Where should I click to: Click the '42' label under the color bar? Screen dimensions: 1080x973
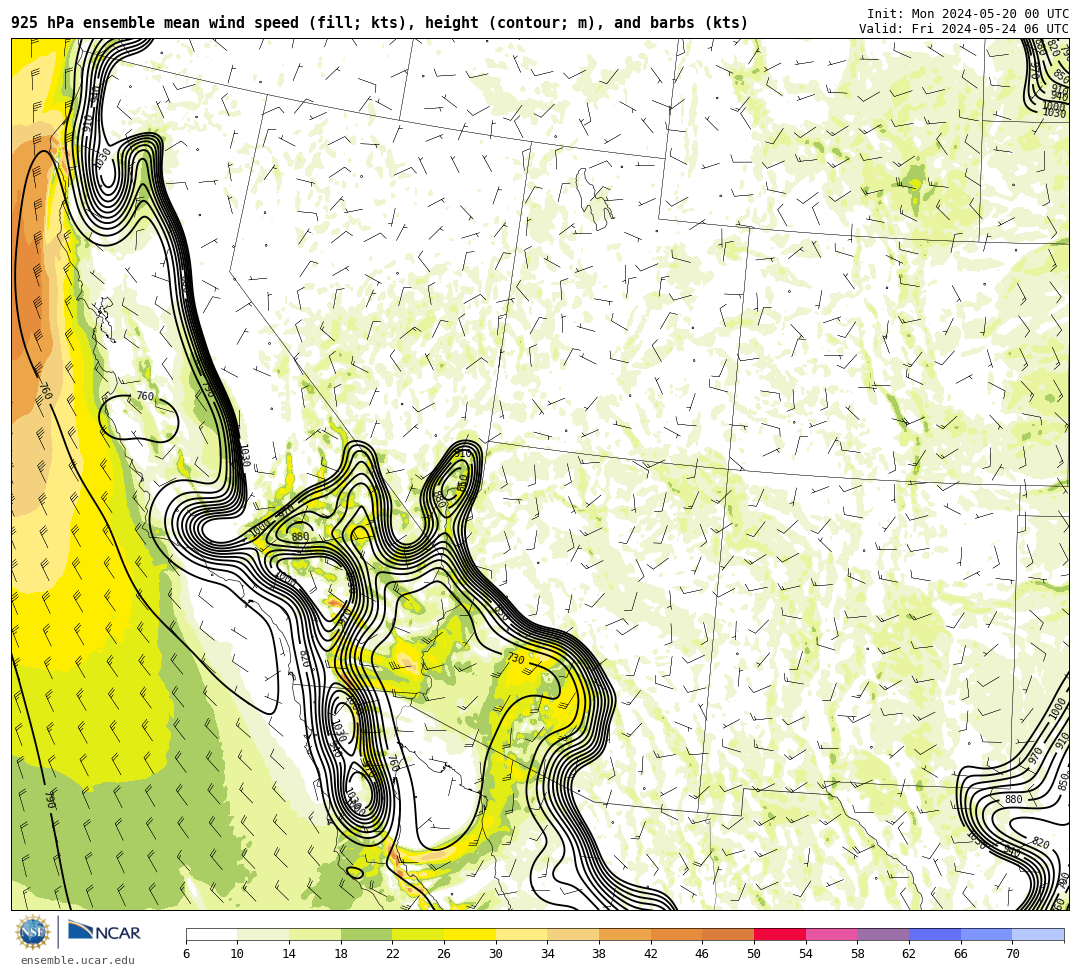(651, 954)
